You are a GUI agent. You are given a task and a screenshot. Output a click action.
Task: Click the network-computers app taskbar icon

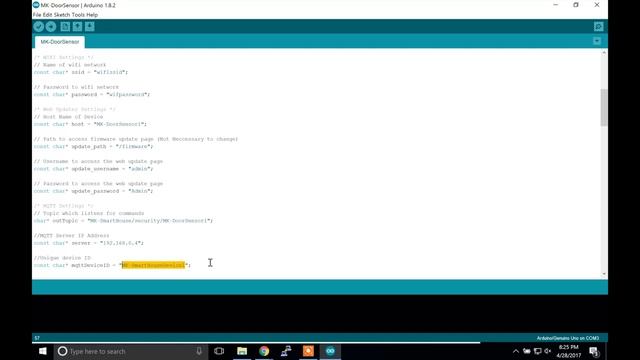pyautogui.click(x=286, y=351)
